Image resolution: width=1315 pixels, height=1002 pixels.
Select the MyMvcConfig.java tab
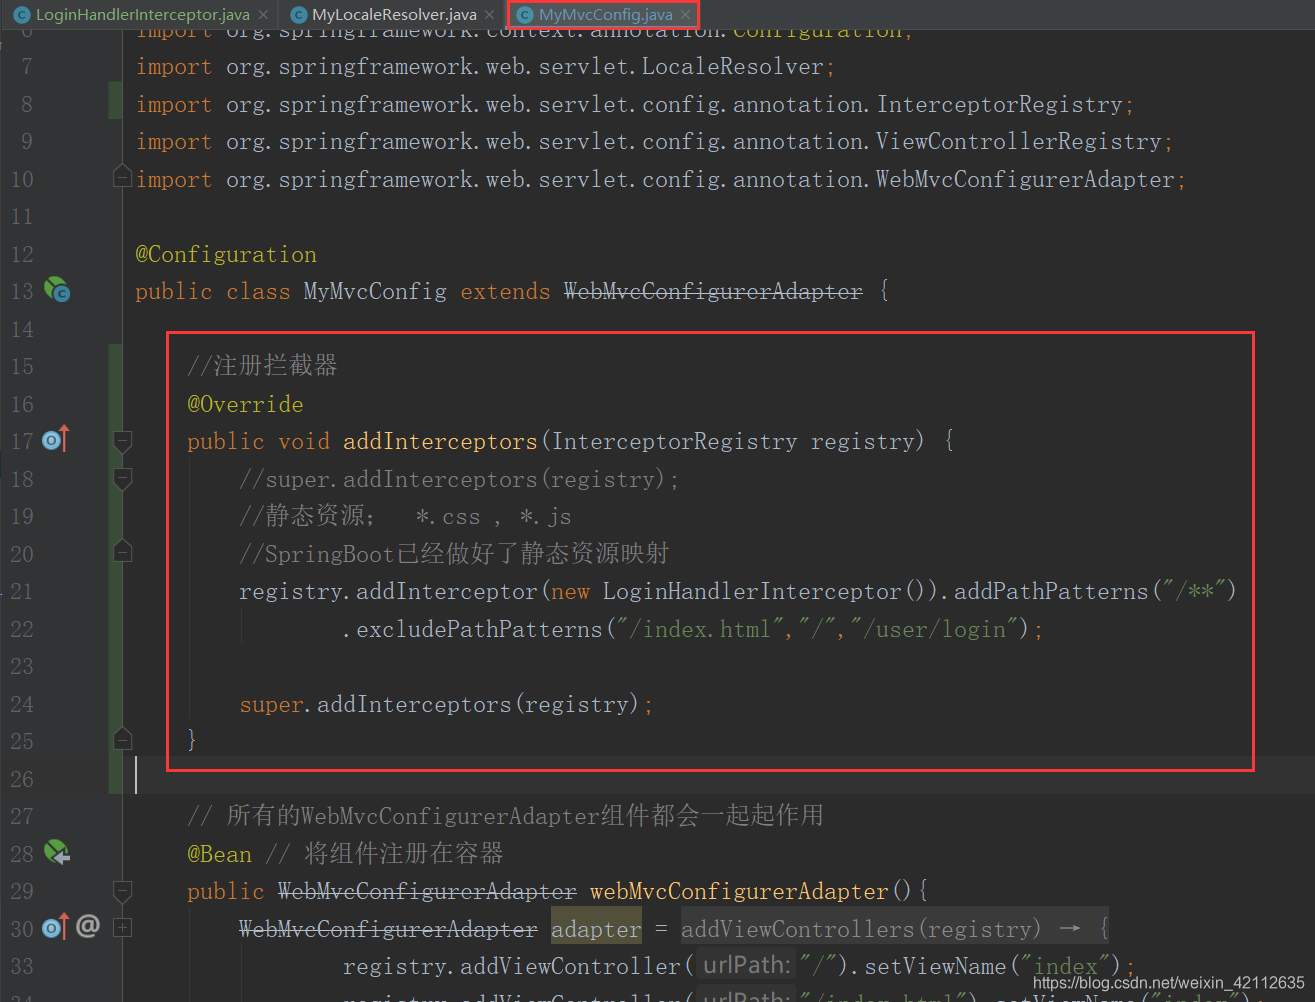[x=605, y=15]
